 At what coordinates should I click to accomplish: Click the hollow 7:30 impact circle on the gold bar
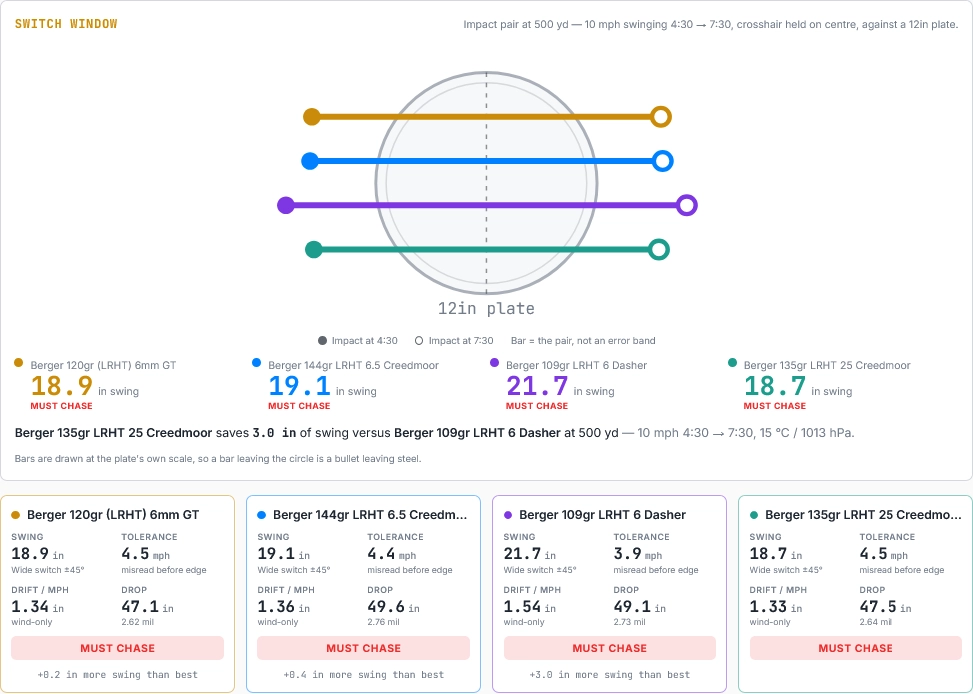661,117
